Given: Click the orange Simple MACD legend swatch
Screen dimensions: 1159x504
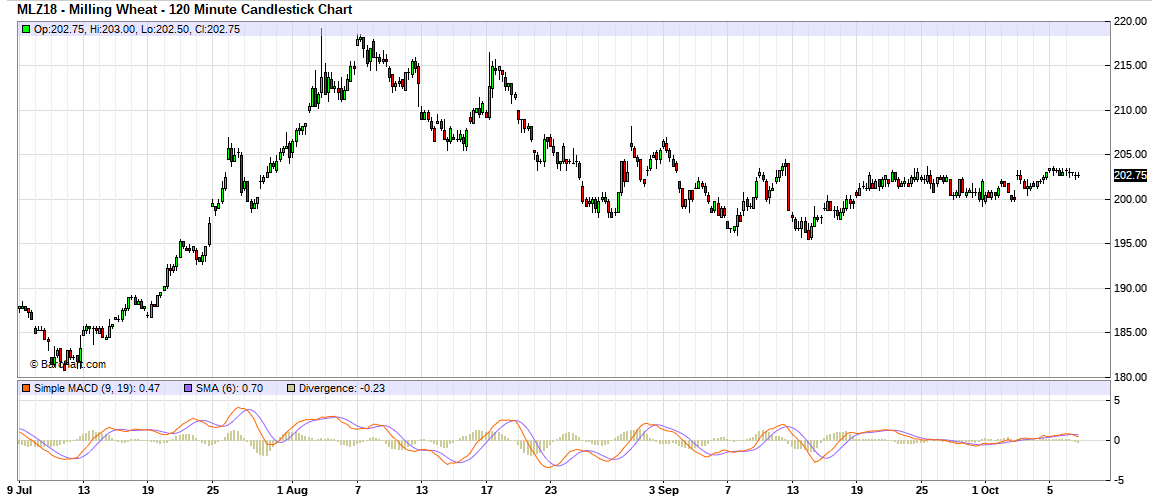Looking at the screenshot, I should pos(26,388).
